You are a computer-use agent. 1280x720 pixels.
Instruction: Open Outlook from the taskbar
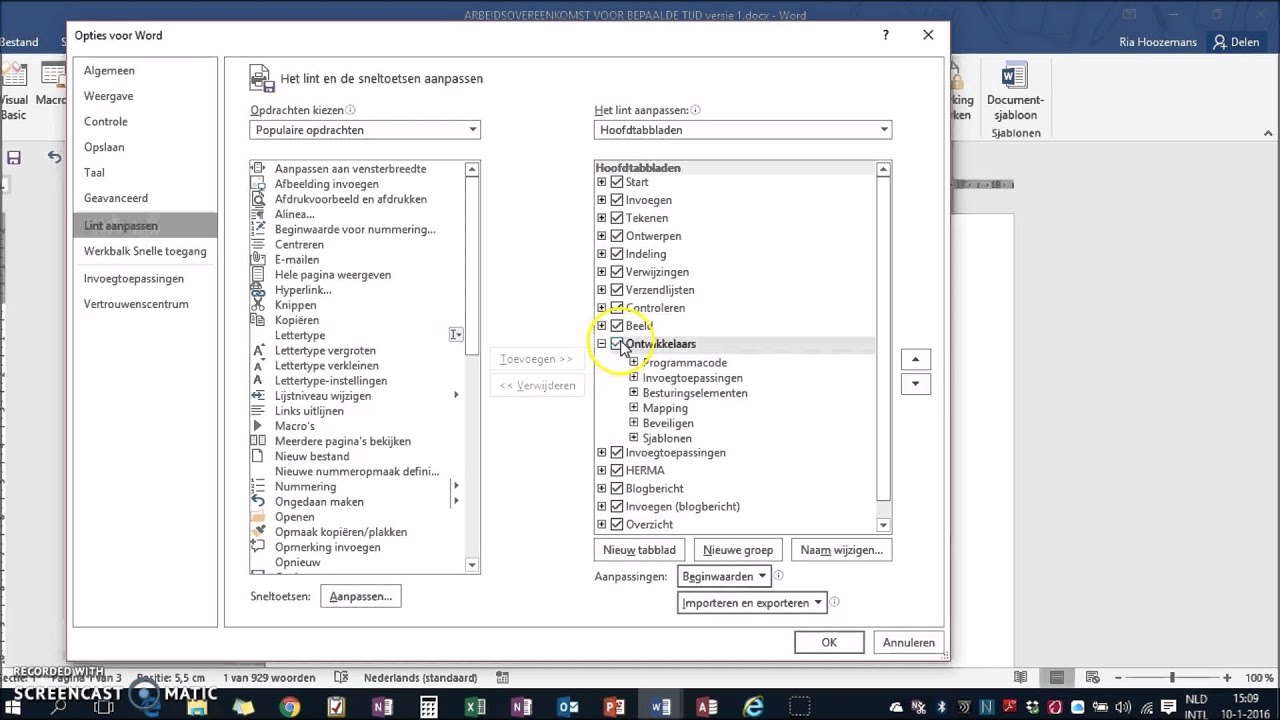(x=568, y=707)
